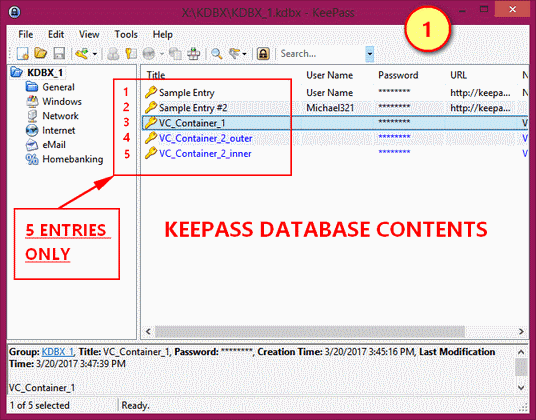This screenshot has height=420, width=536.
Task: Click the Copy password key icon
Action: (131, 54)
